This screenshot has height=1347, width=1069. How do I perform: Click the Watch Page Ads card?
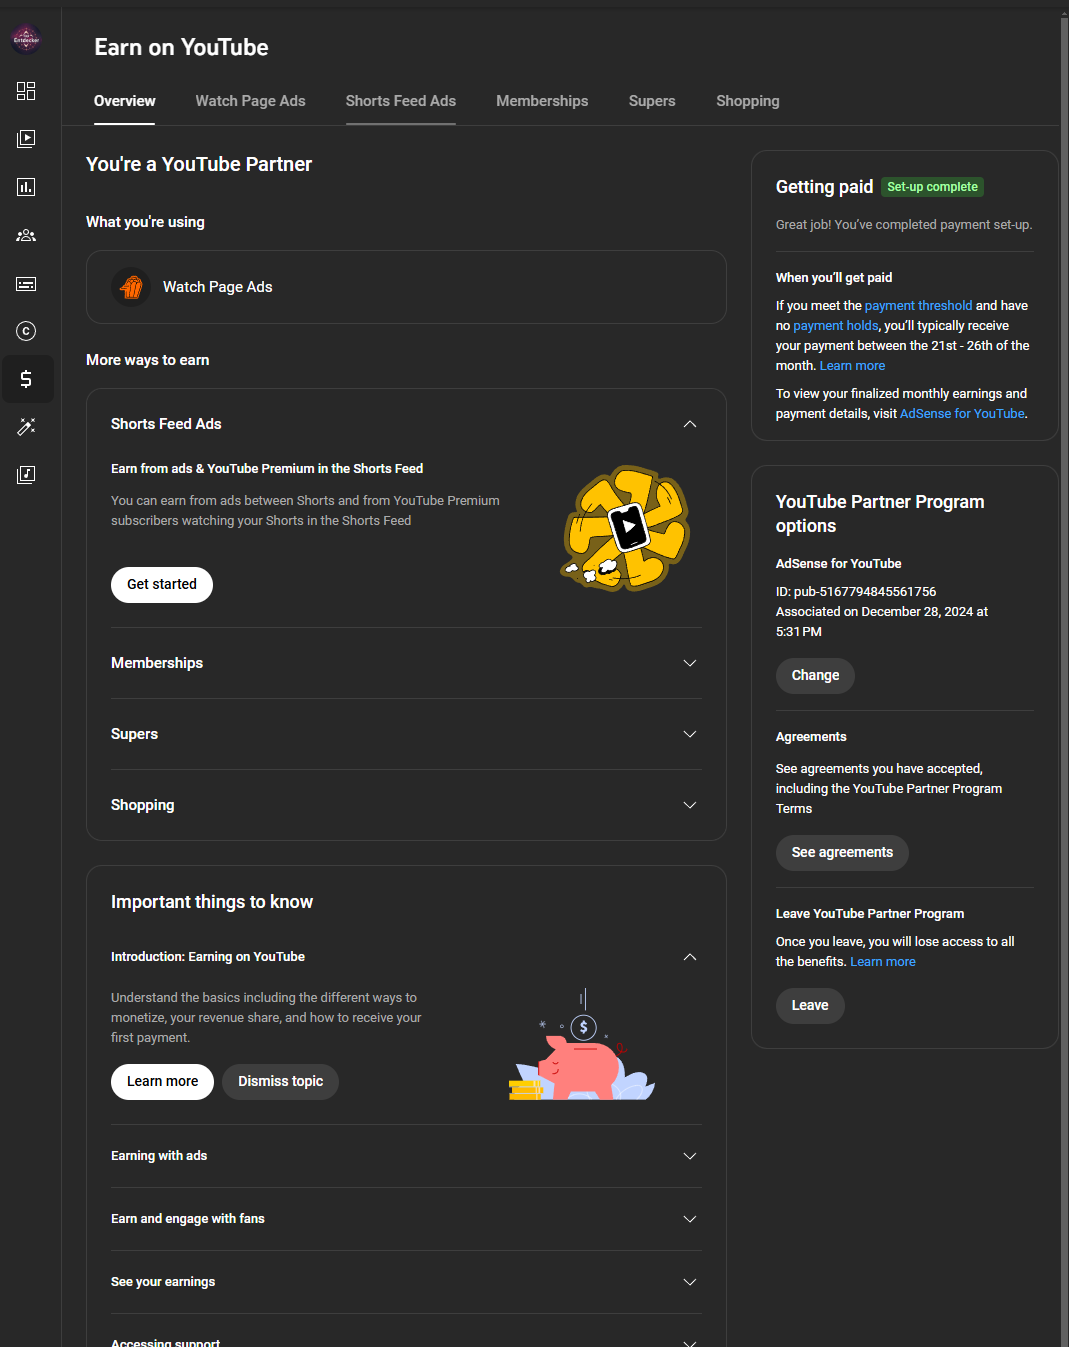[406, 287]
